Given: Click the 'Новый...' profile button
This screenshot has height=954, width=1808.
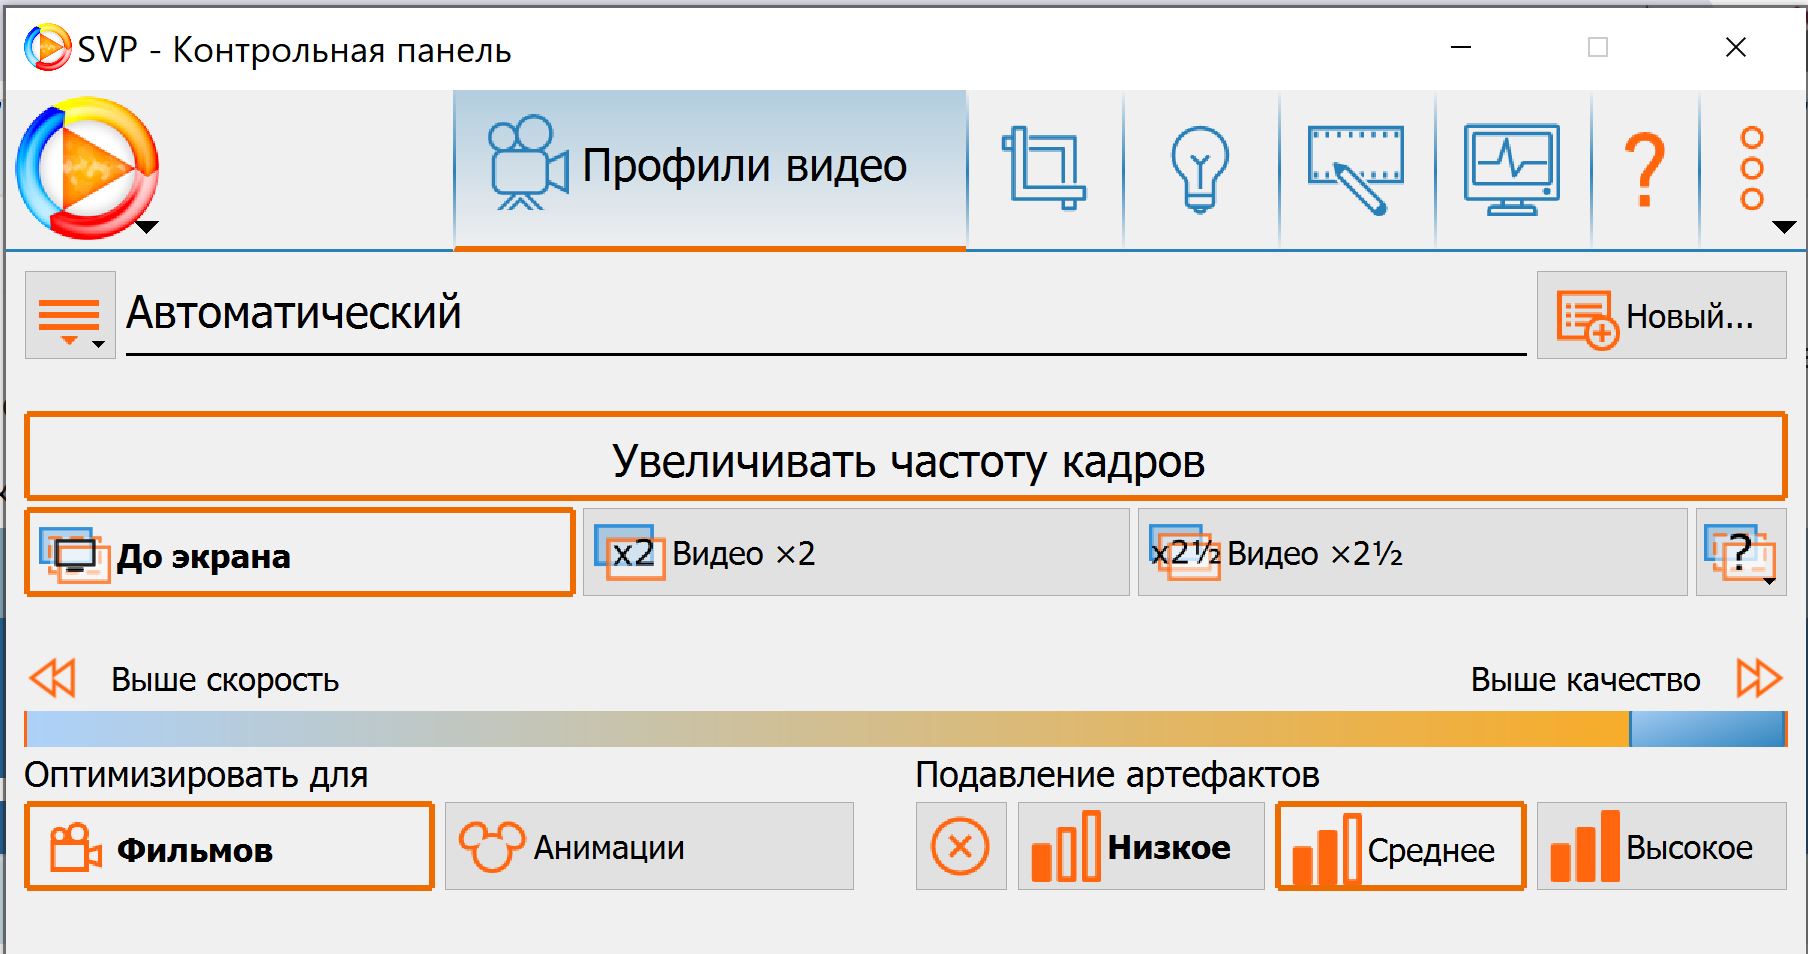Looking at the screenshot, I should coord(1661,316).
